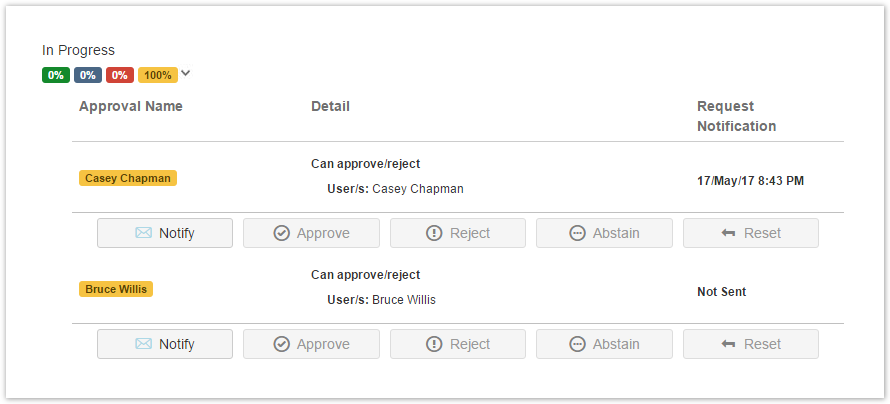Reject Bruce Willis's approval request
This screenshot has height=404, width=890.
coord(458,344)
